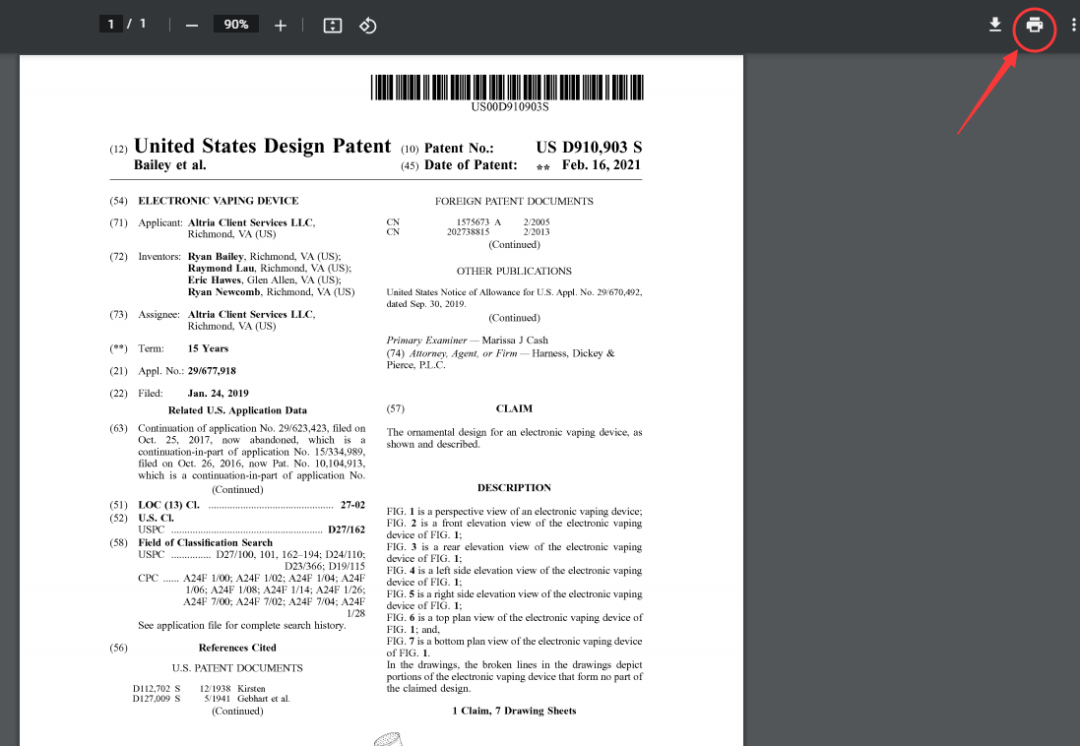Click the barcode at top of patent
The image size is (1080, 746).
[509, 87]
